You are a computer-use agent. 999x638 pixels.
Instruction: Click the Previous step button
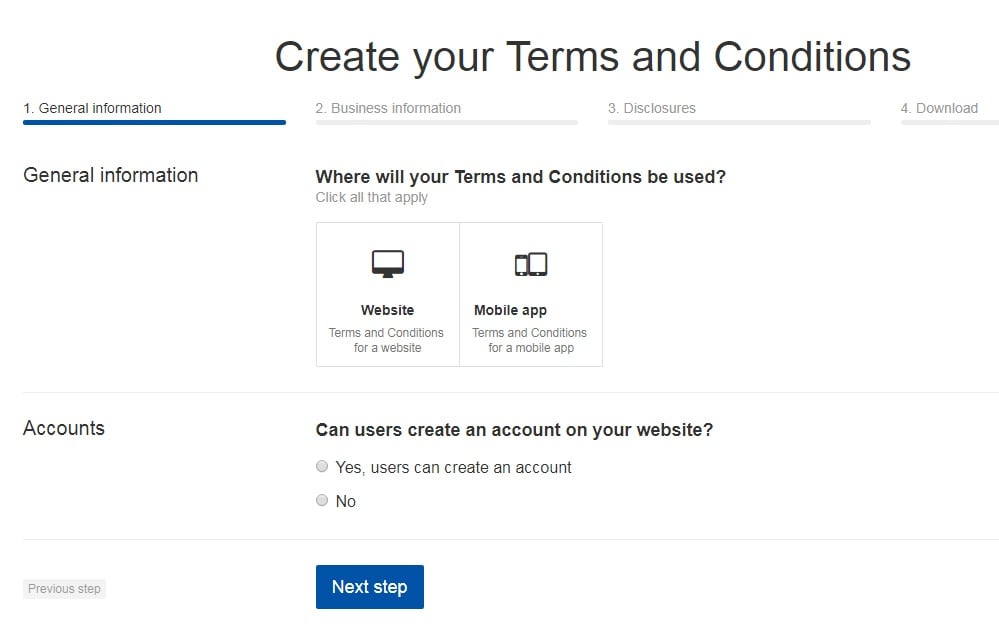pos(64,589)
